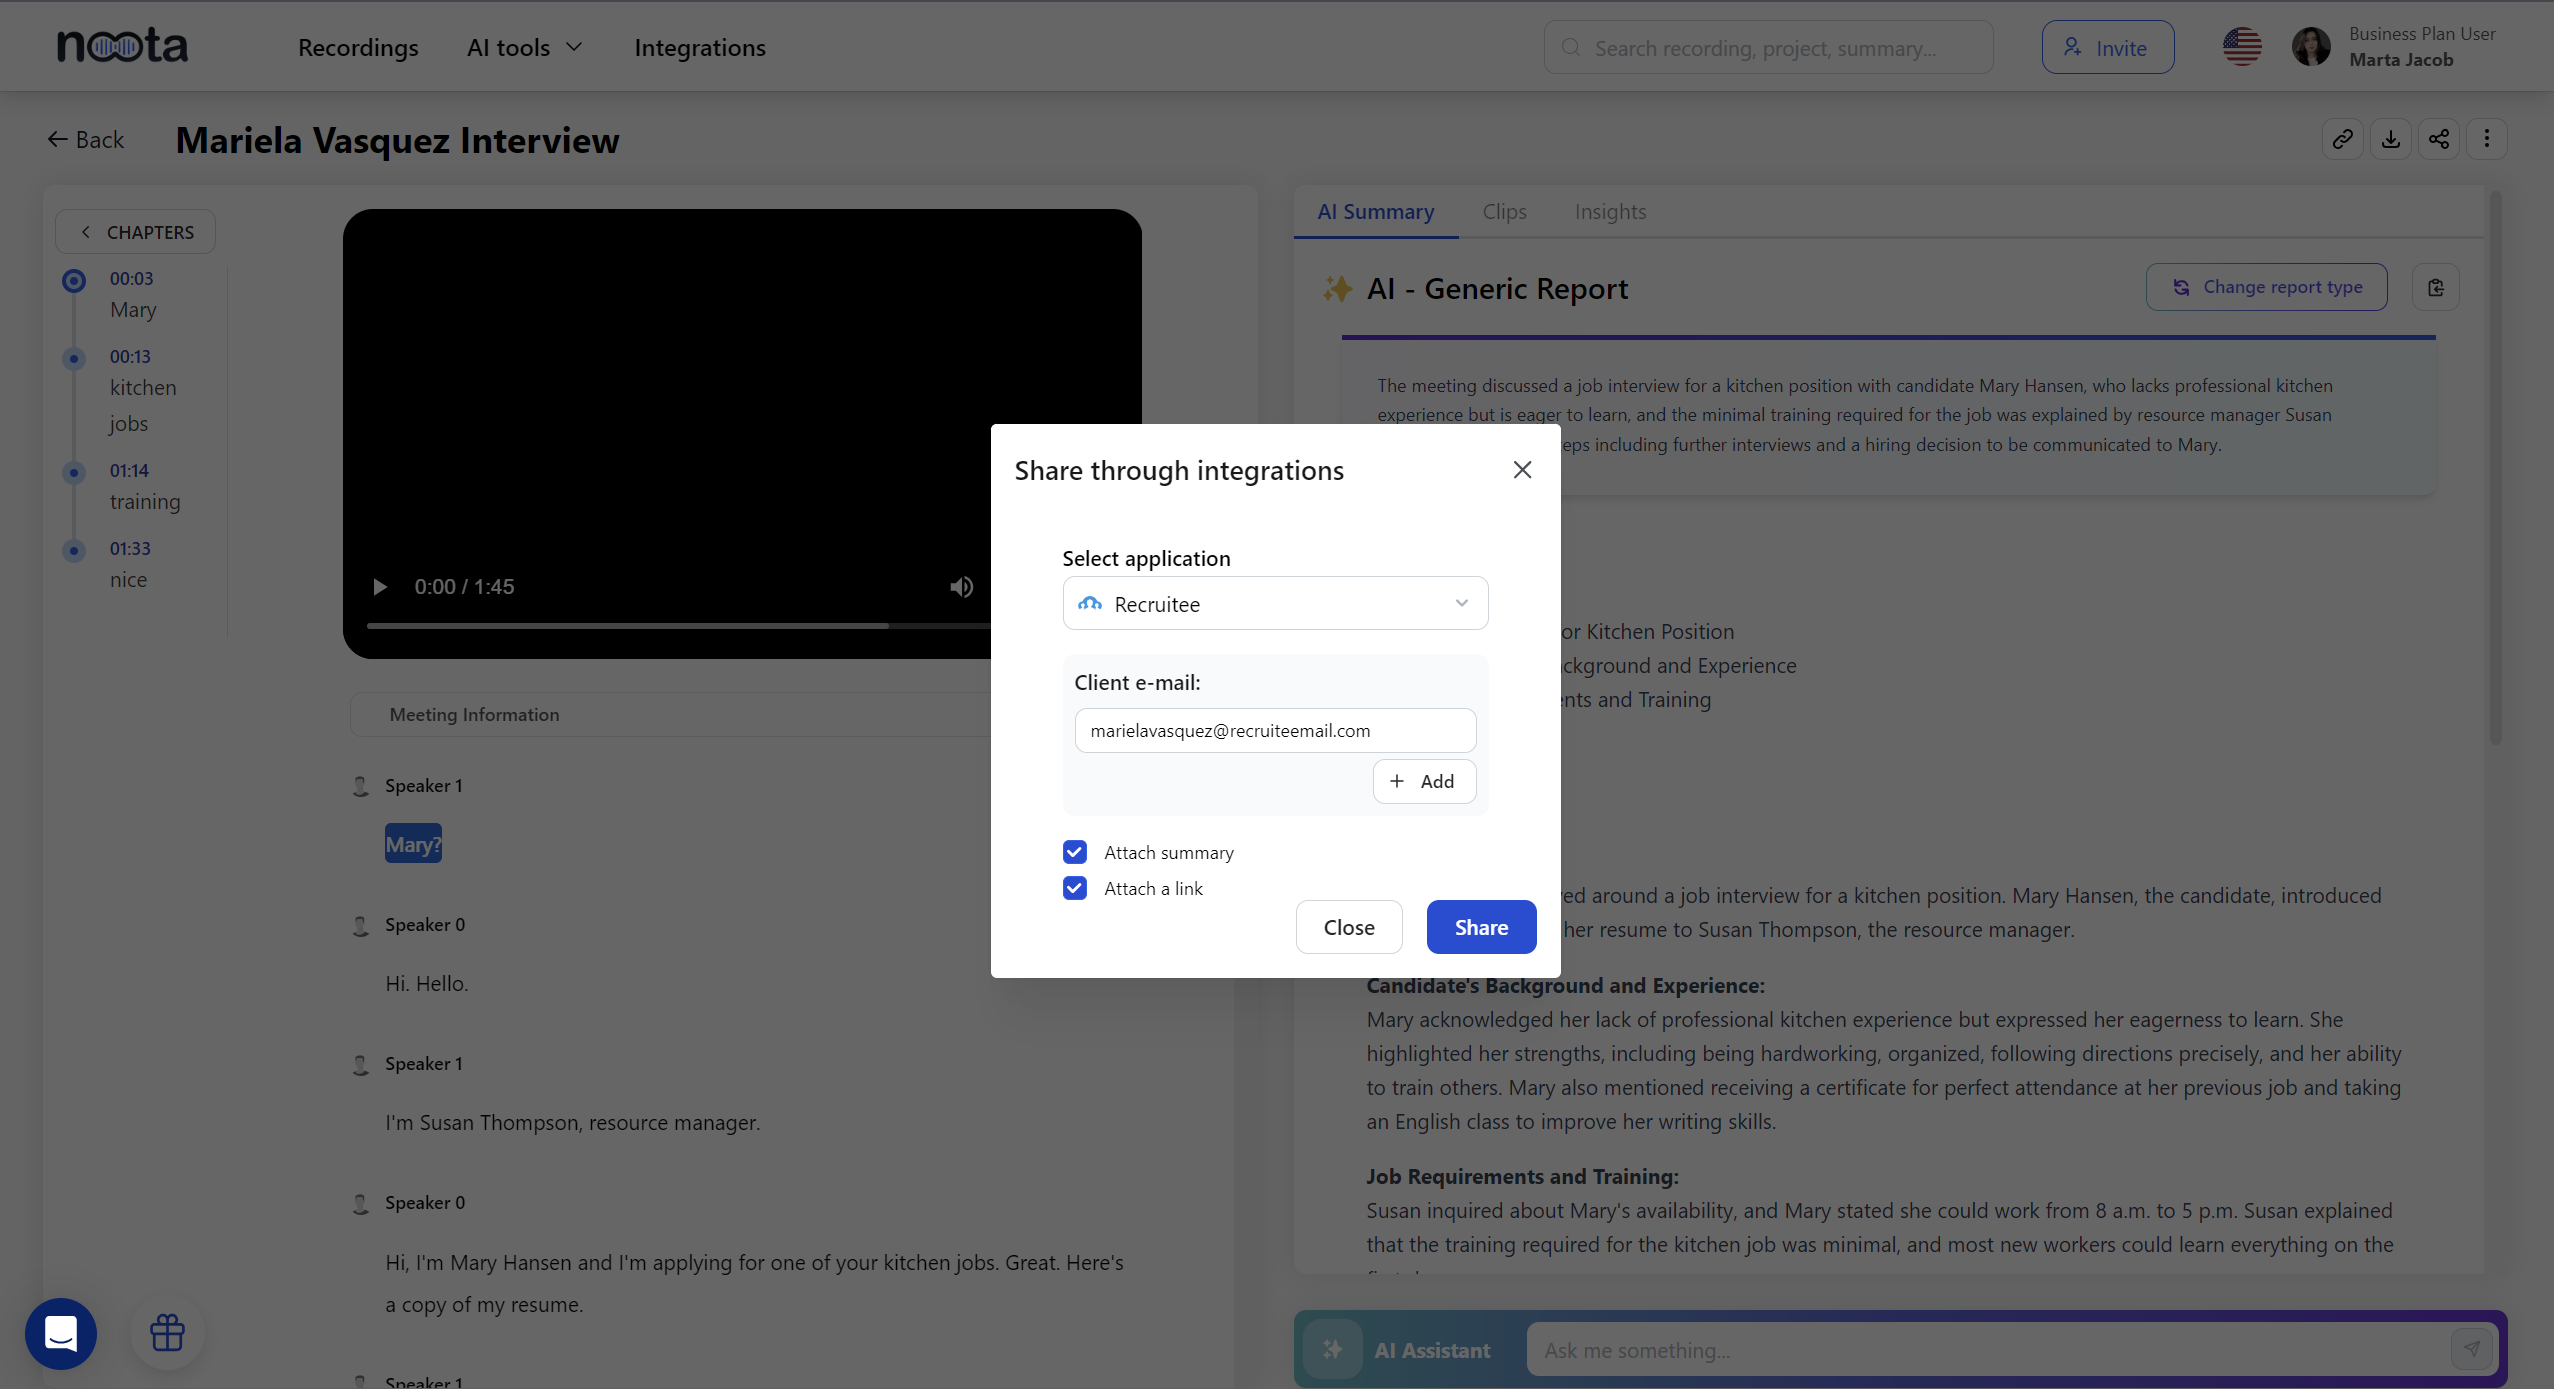Open the chat support bubble icon
This screenshot has height=1389, width=2554.
[61, 1333]
